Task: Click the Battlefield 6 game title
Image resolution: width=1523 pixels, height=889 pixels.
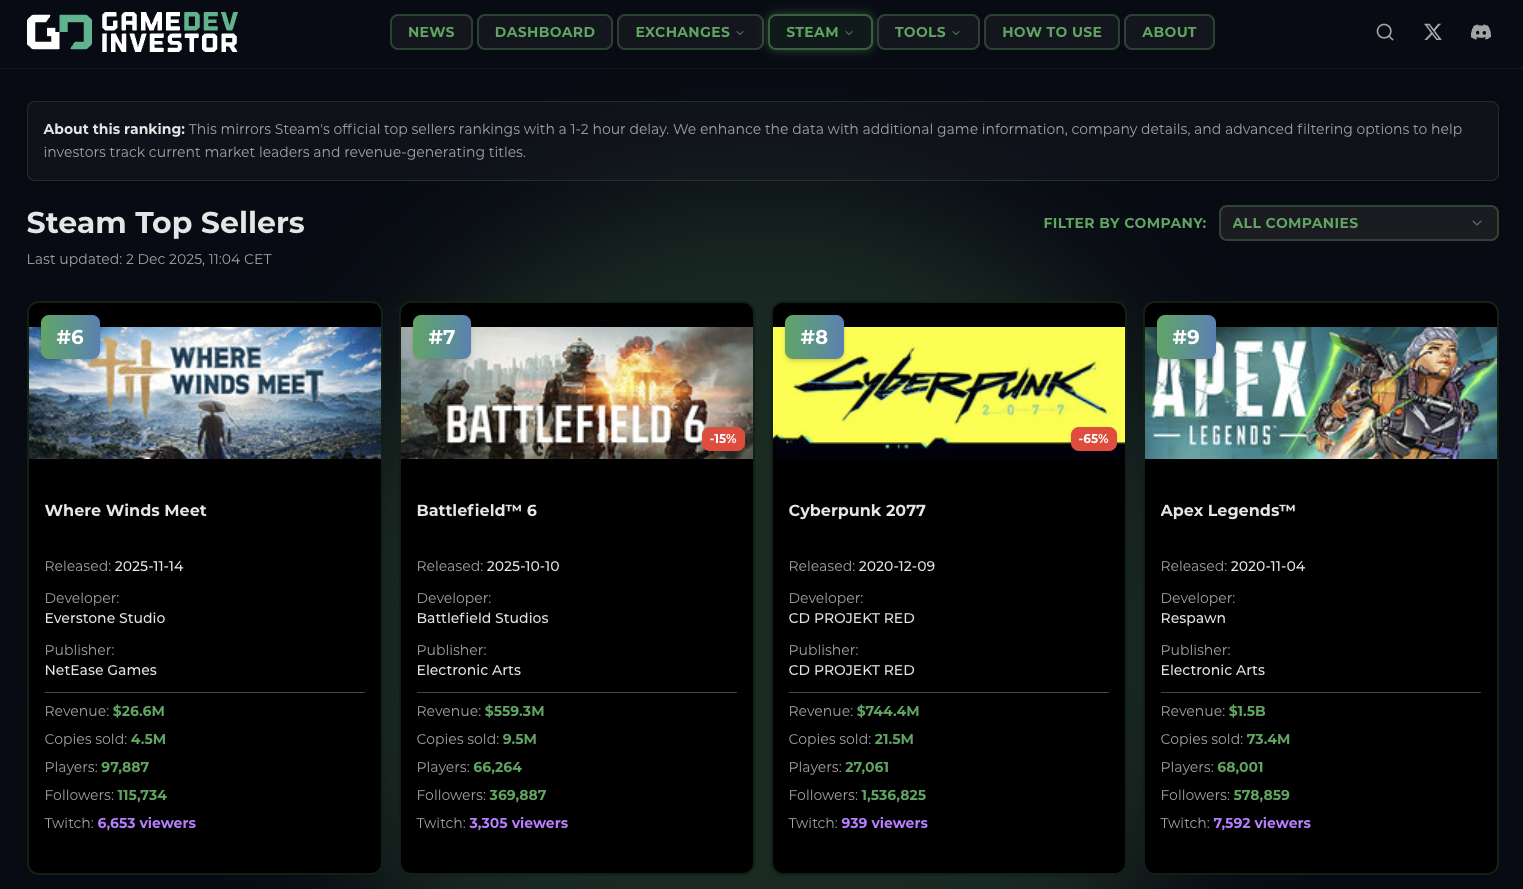Action: point(476,510)
